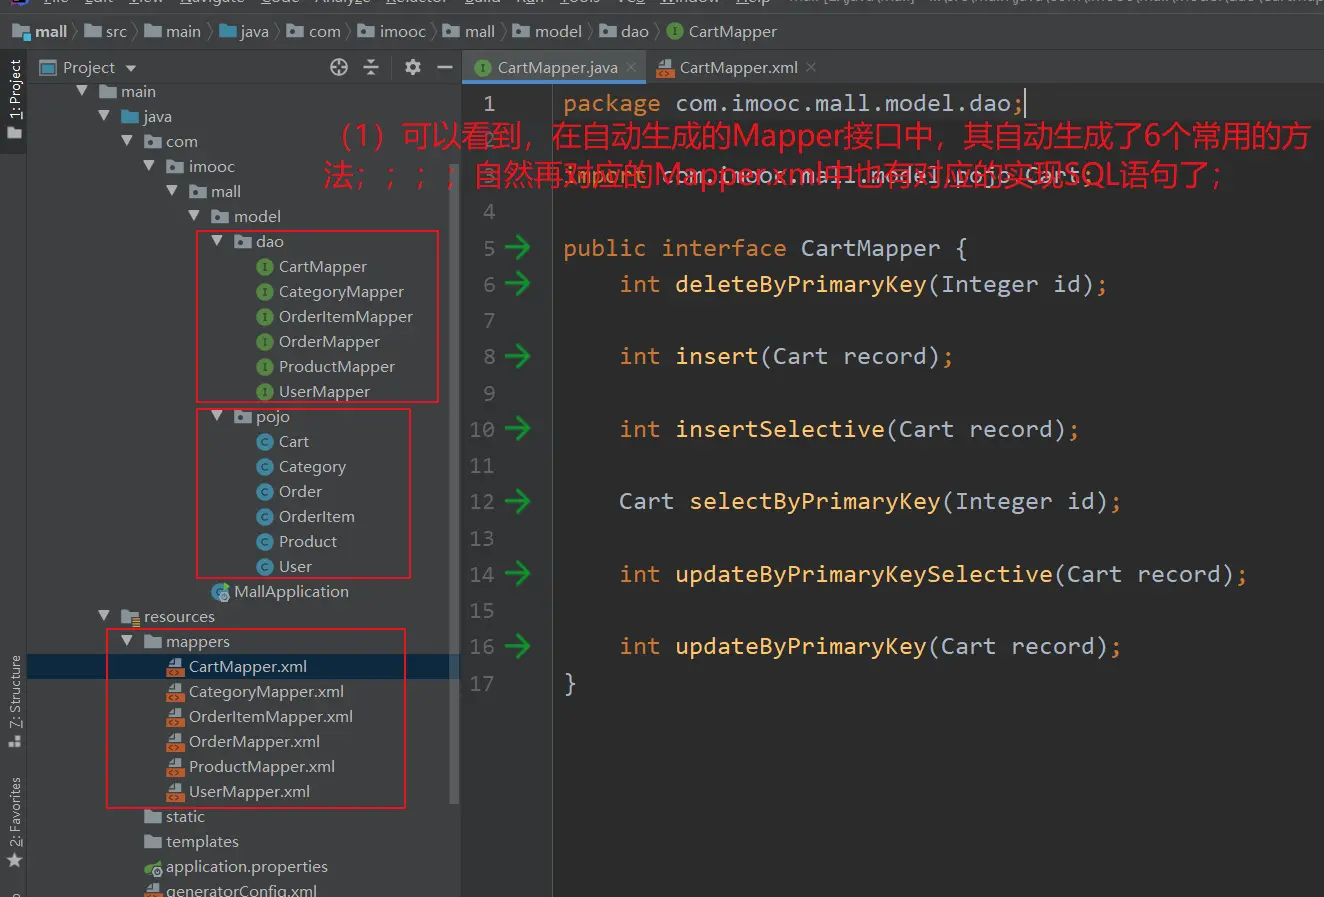The image size is (1324, 897).
Task: Click gutter arrow next to selectByPrimaryKey method
Action: pos(517,501)
